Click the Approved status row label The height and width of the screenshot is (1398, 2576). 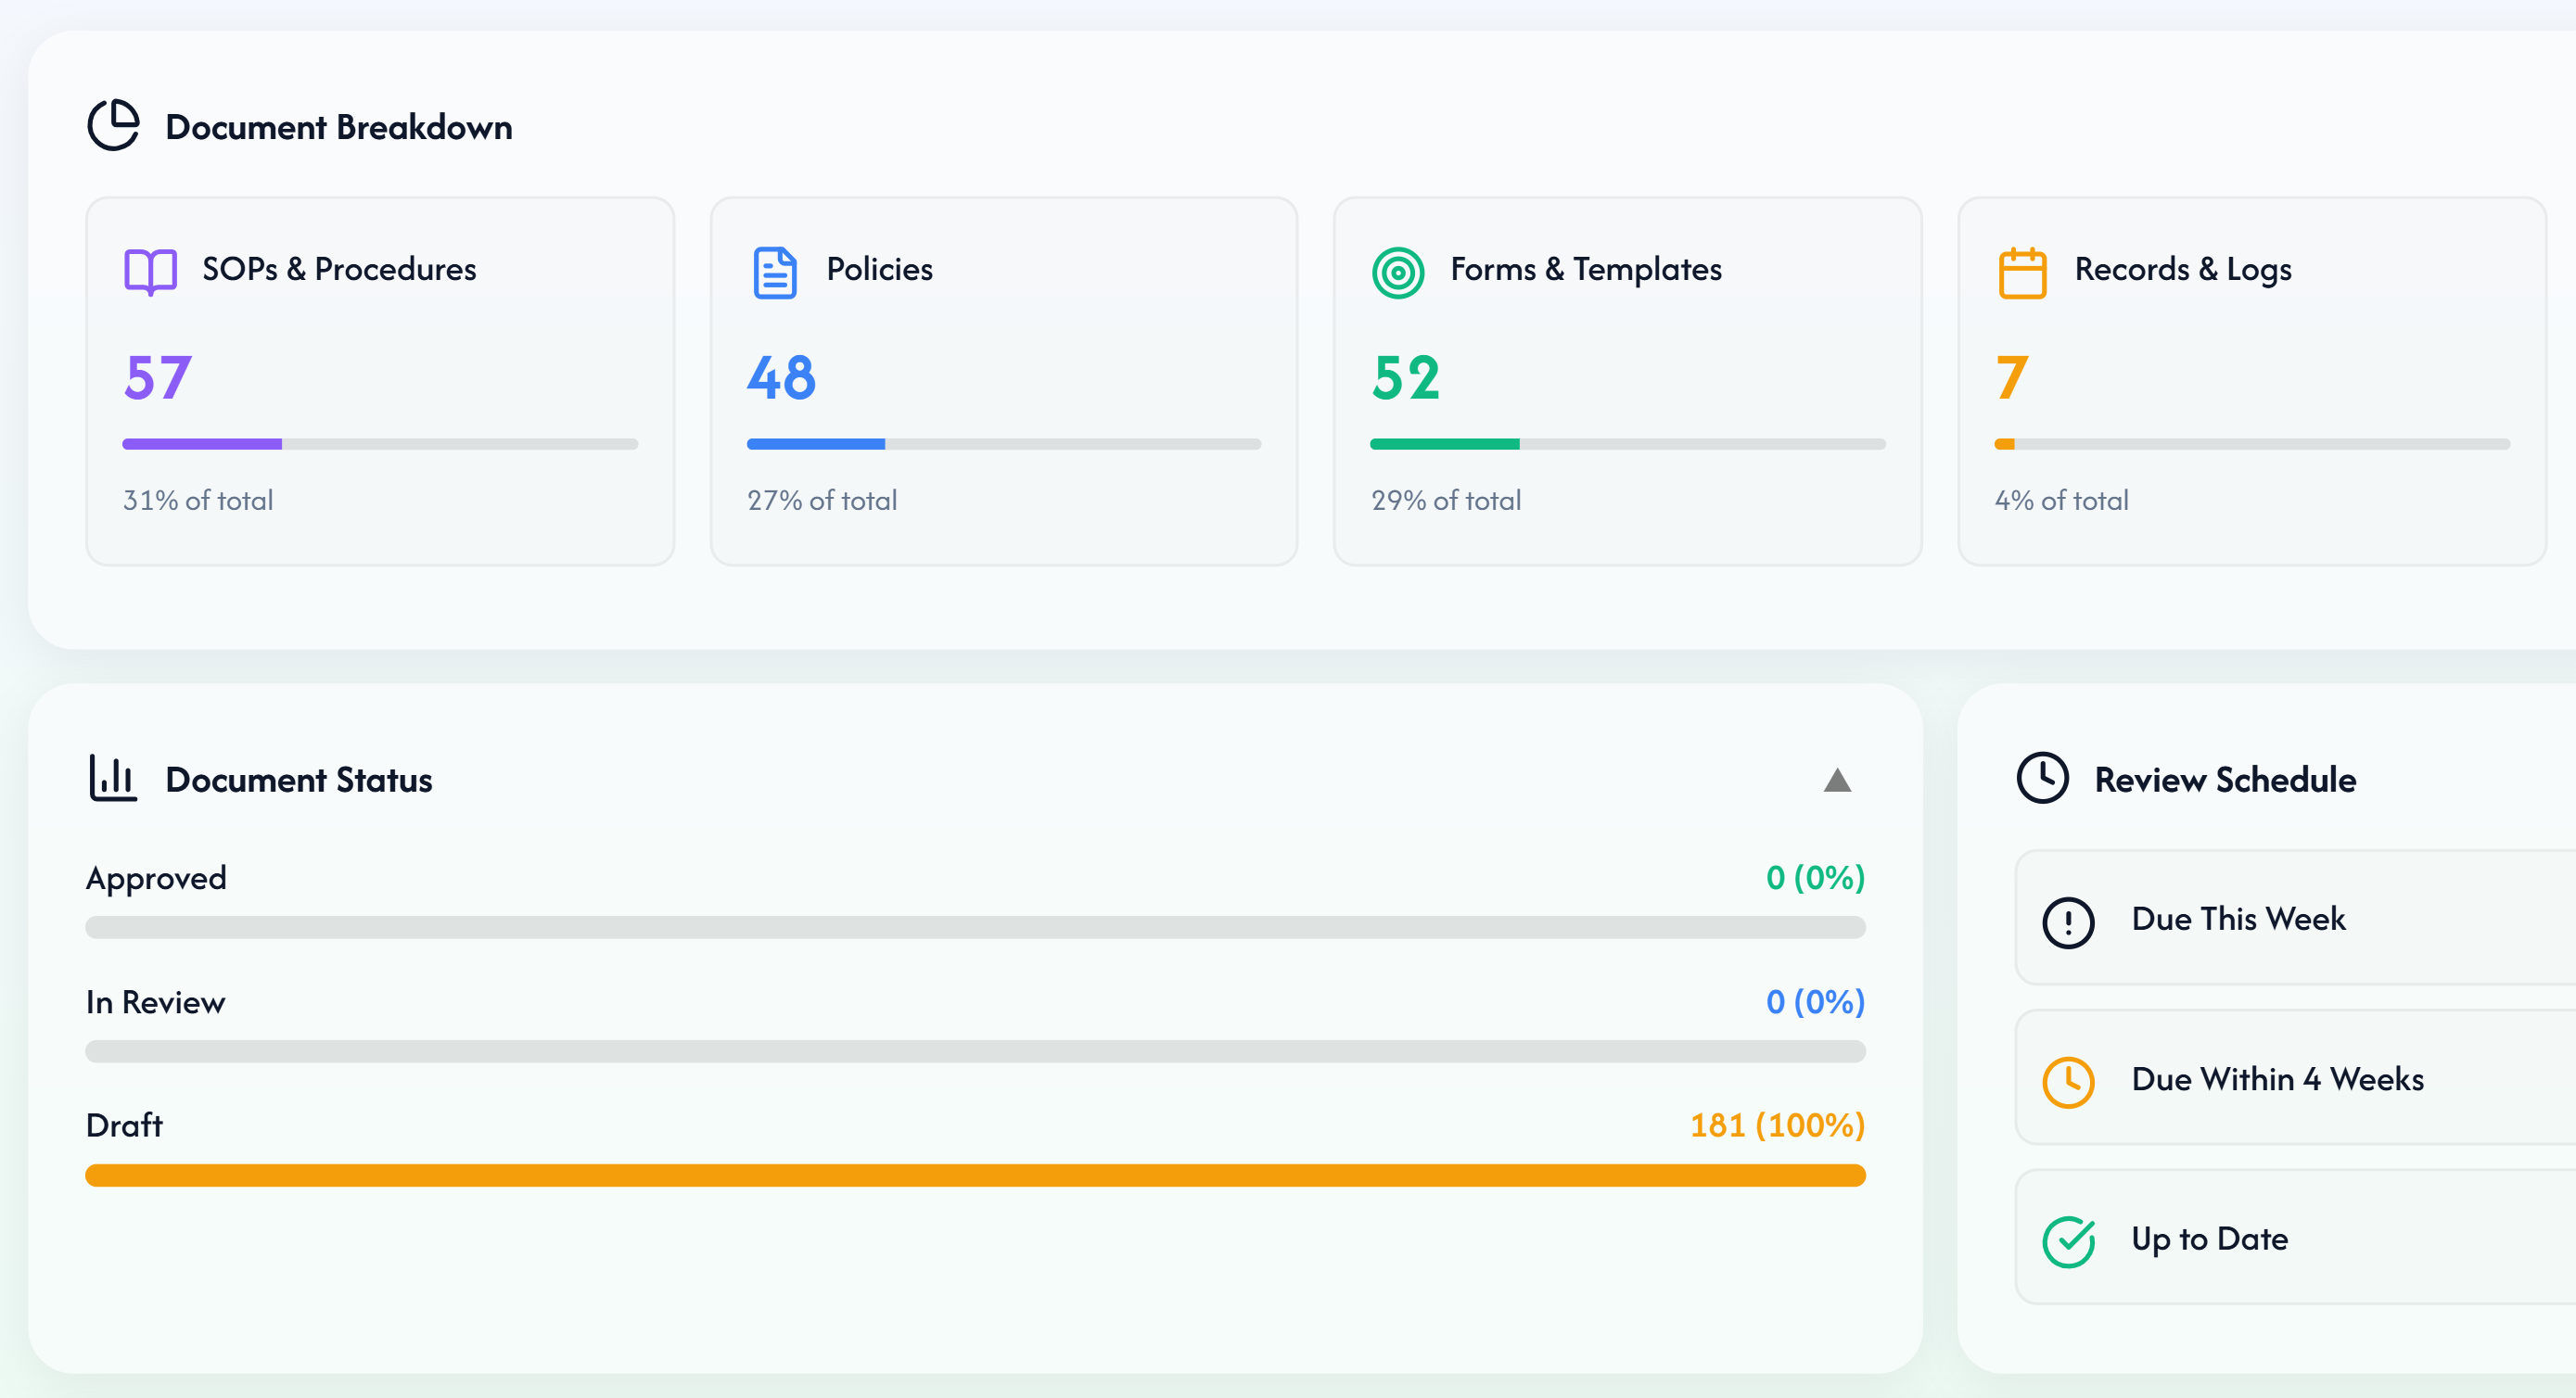click(x=156, y=878)
